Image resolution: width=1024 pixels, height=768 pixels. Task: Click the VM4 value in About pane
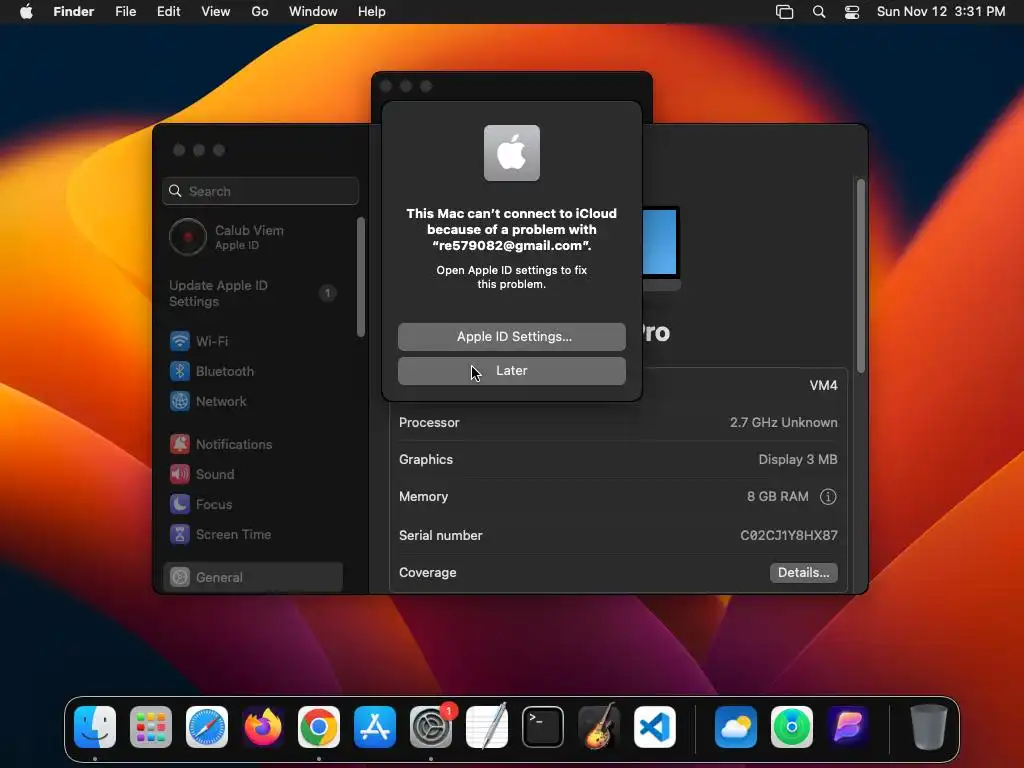coord(823,385)
